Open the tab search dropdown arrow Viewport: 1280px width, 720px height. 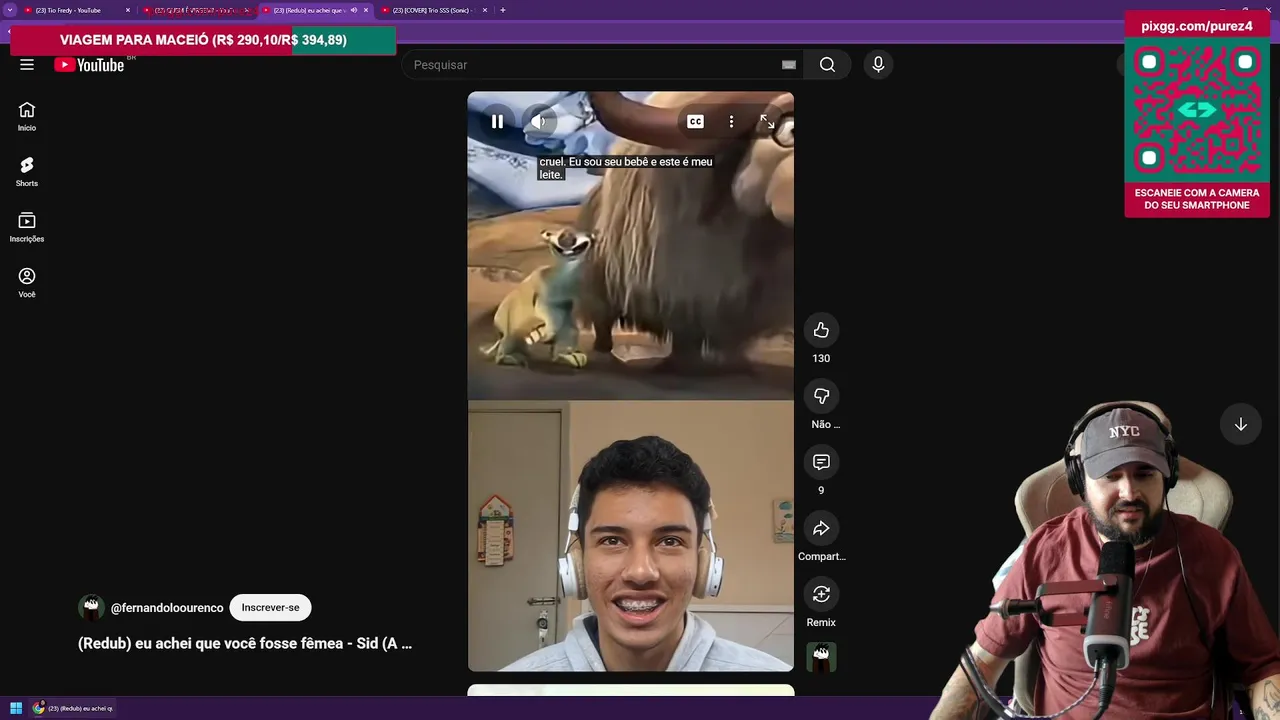click(x=10, y=10)
